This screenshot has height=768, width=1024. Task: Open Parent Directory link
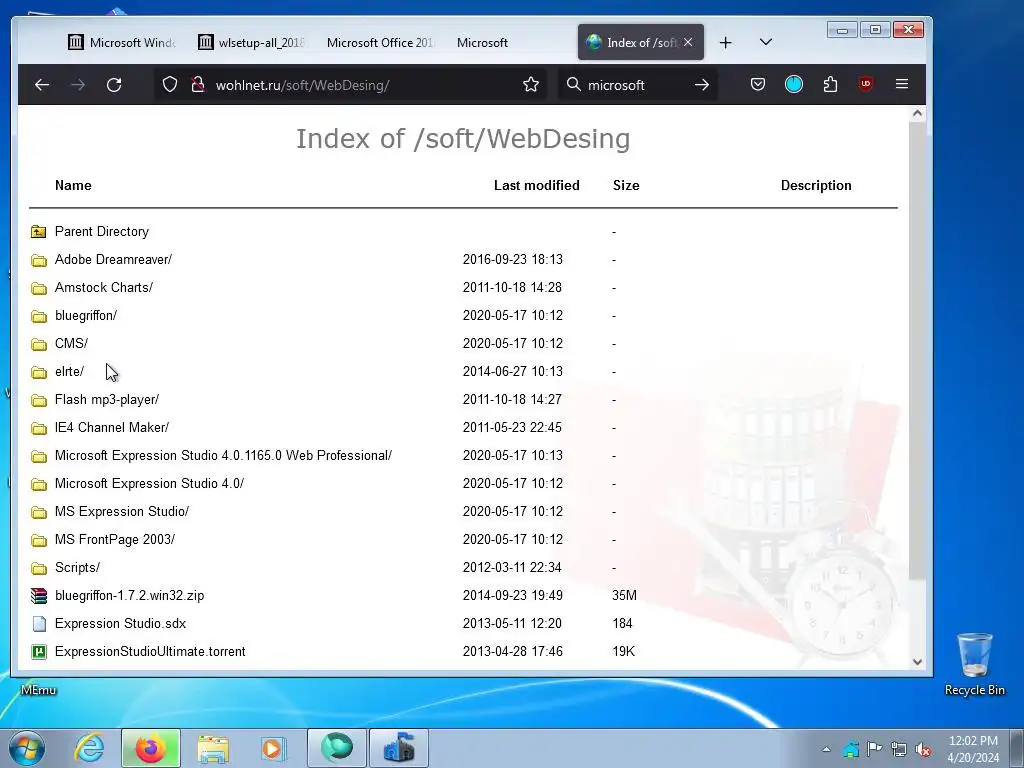click(102, 232)
